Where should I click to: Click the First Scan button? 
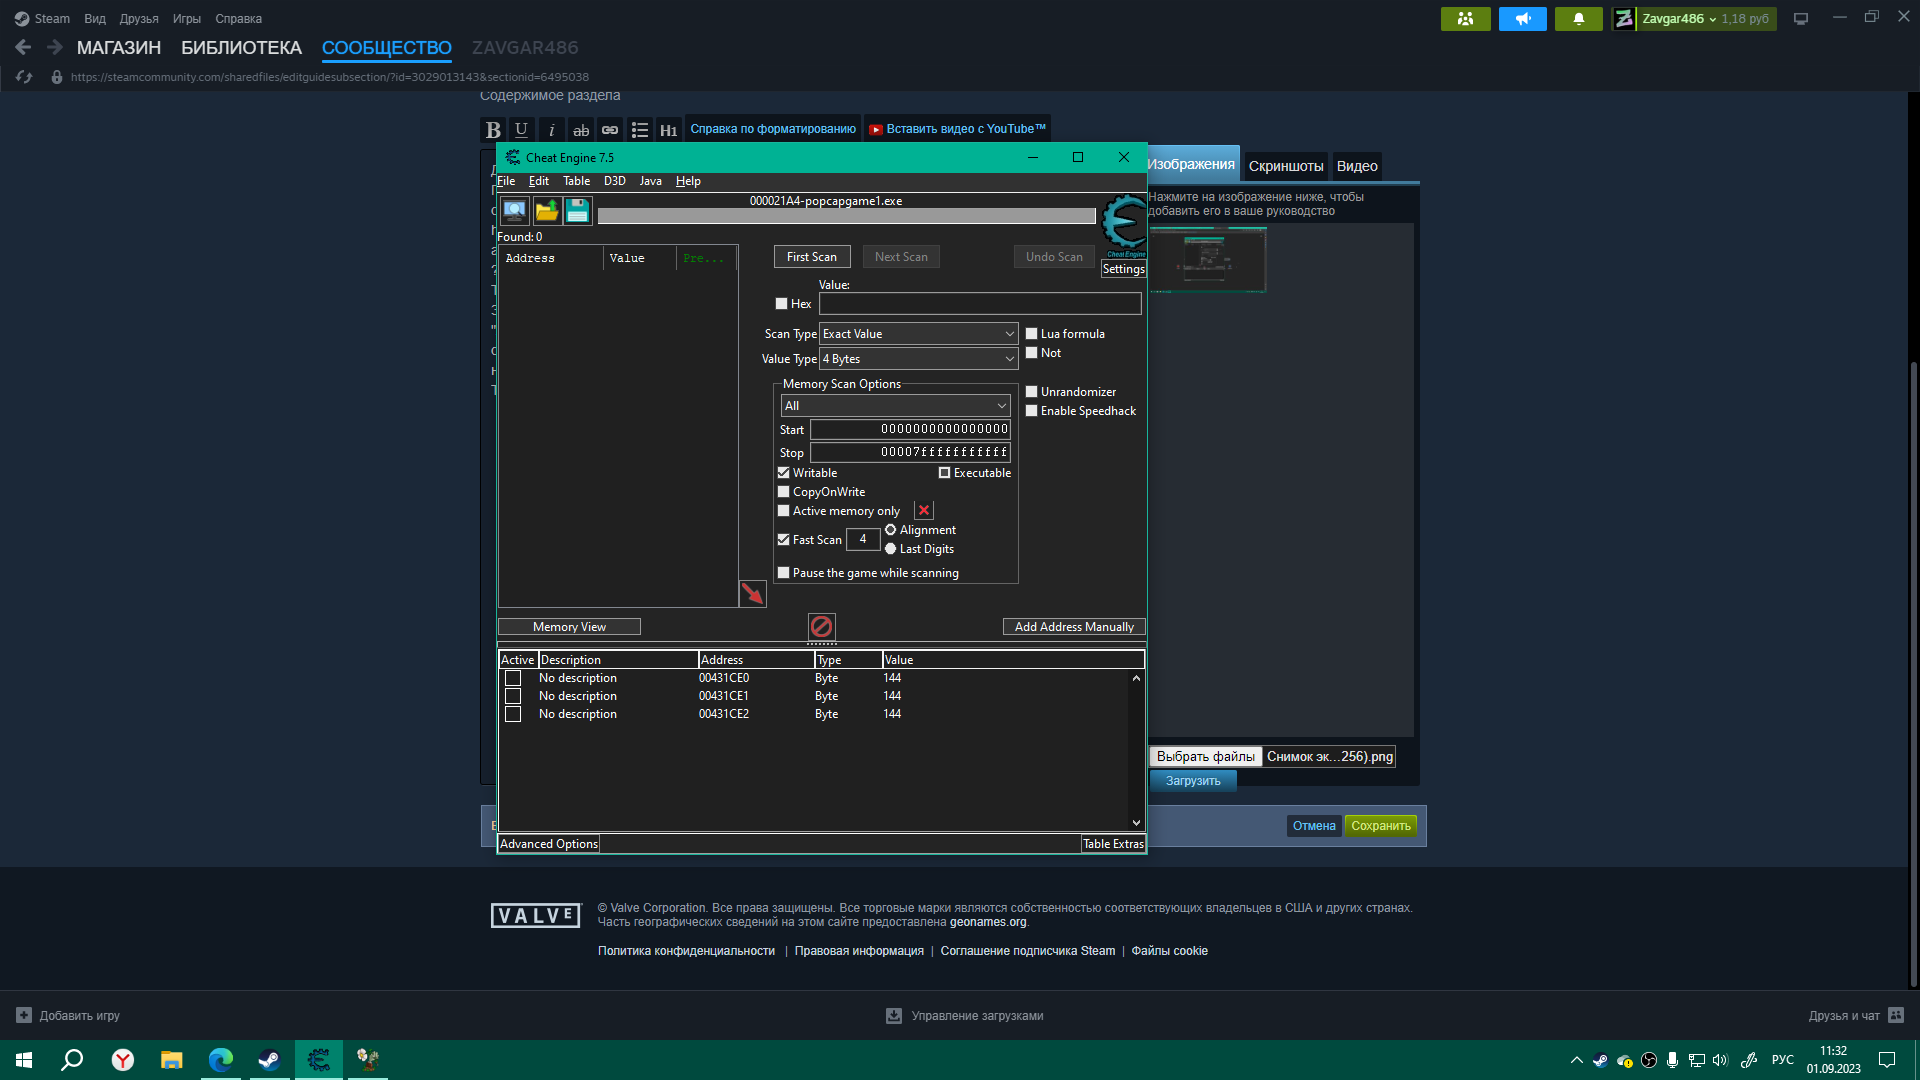811,257
